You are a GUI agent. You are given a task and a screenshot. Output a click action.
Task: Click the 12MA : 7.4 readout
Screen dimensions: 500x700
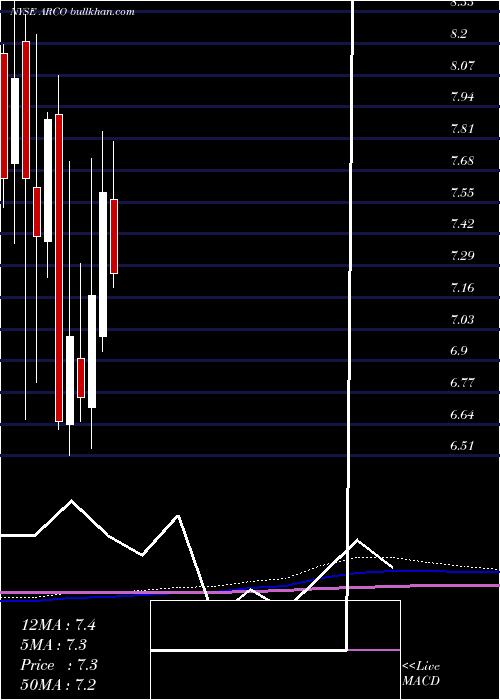pos(58,625)
